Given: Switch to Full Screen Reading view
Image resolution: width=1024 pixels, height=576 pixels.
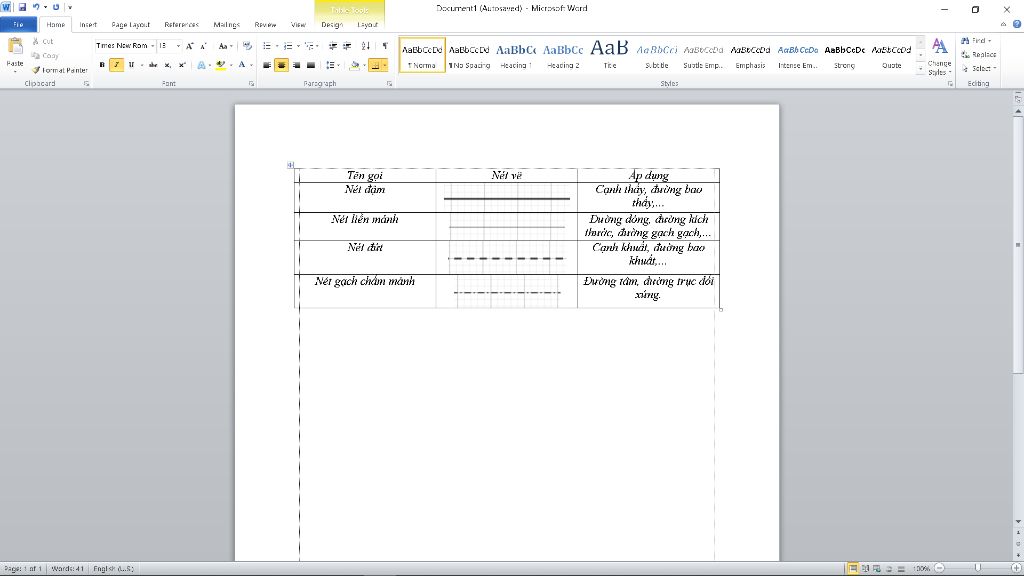Looking at the screenshot, I should click(865, 569).
